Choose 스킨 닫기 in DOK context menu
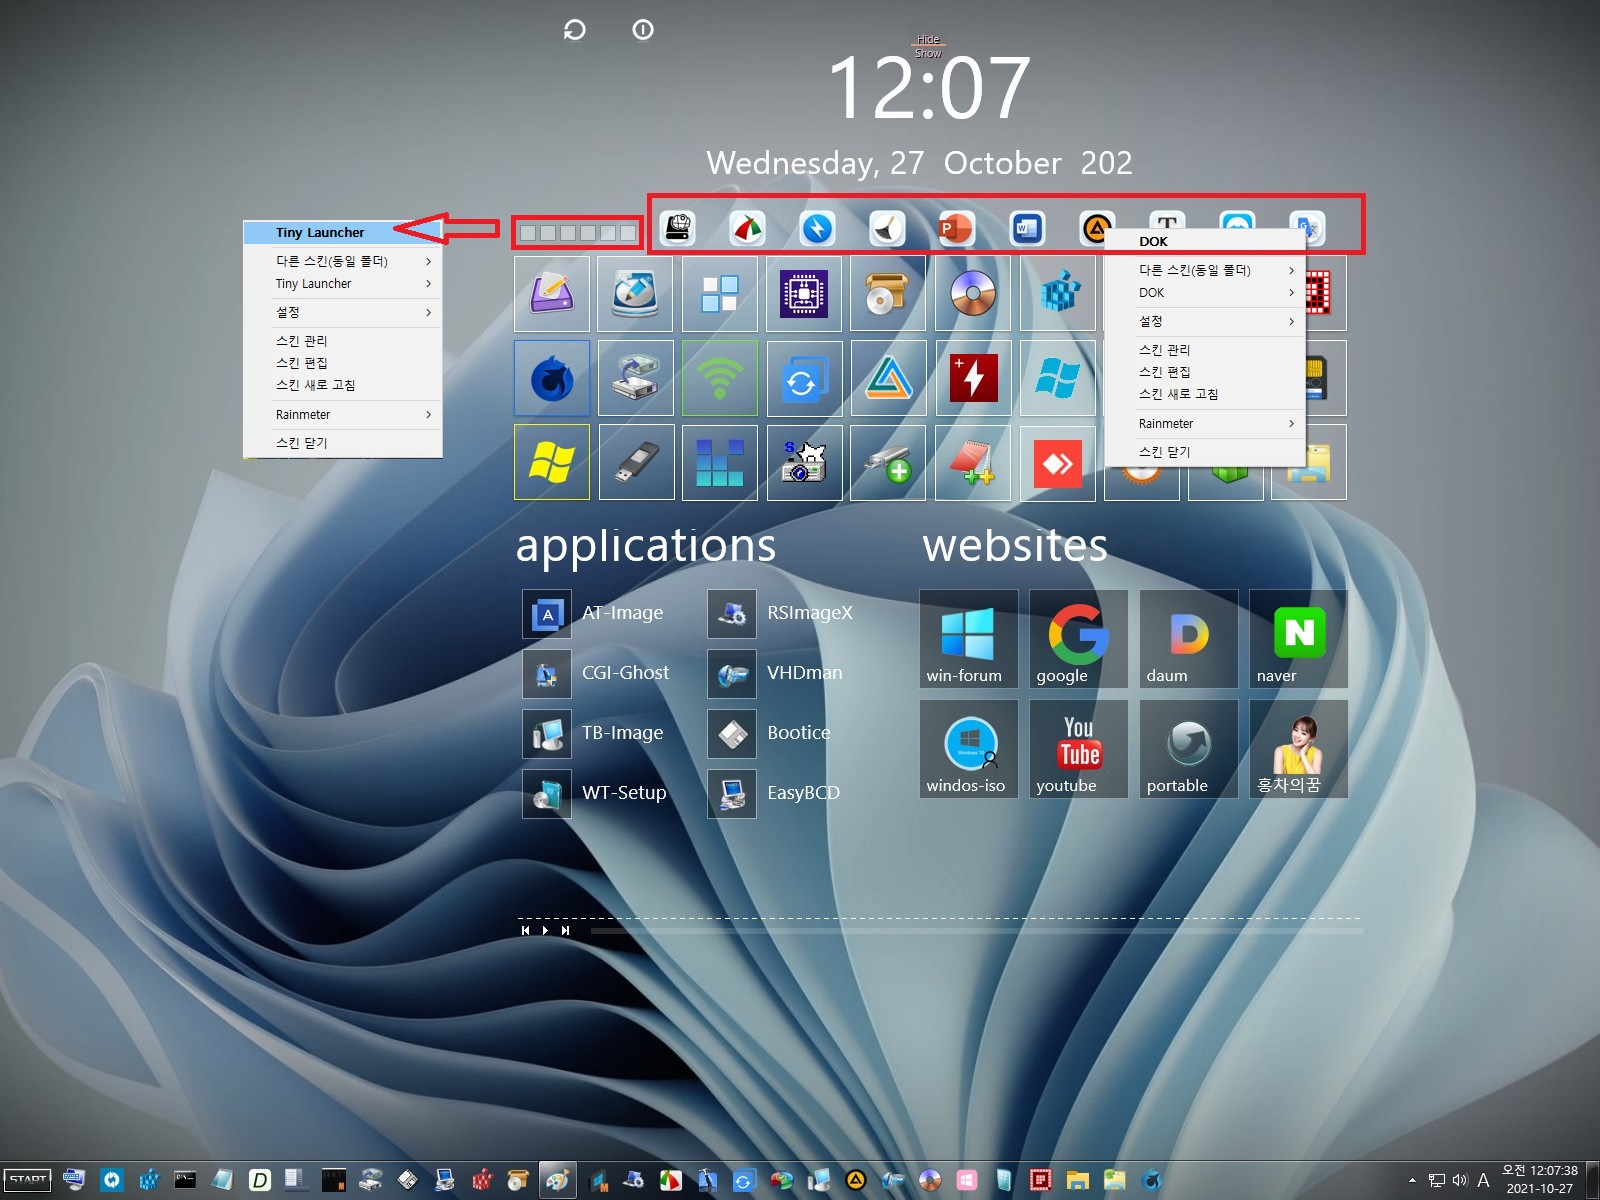 (x=1205, y=452)
